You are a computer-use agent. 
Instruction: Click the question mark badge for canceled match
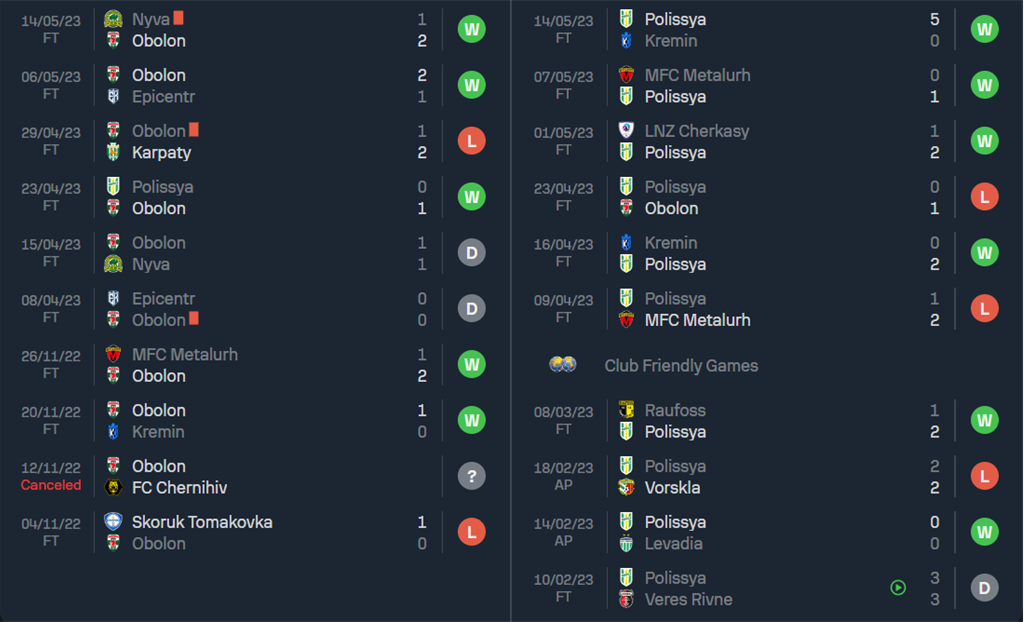tap(471, 476)
